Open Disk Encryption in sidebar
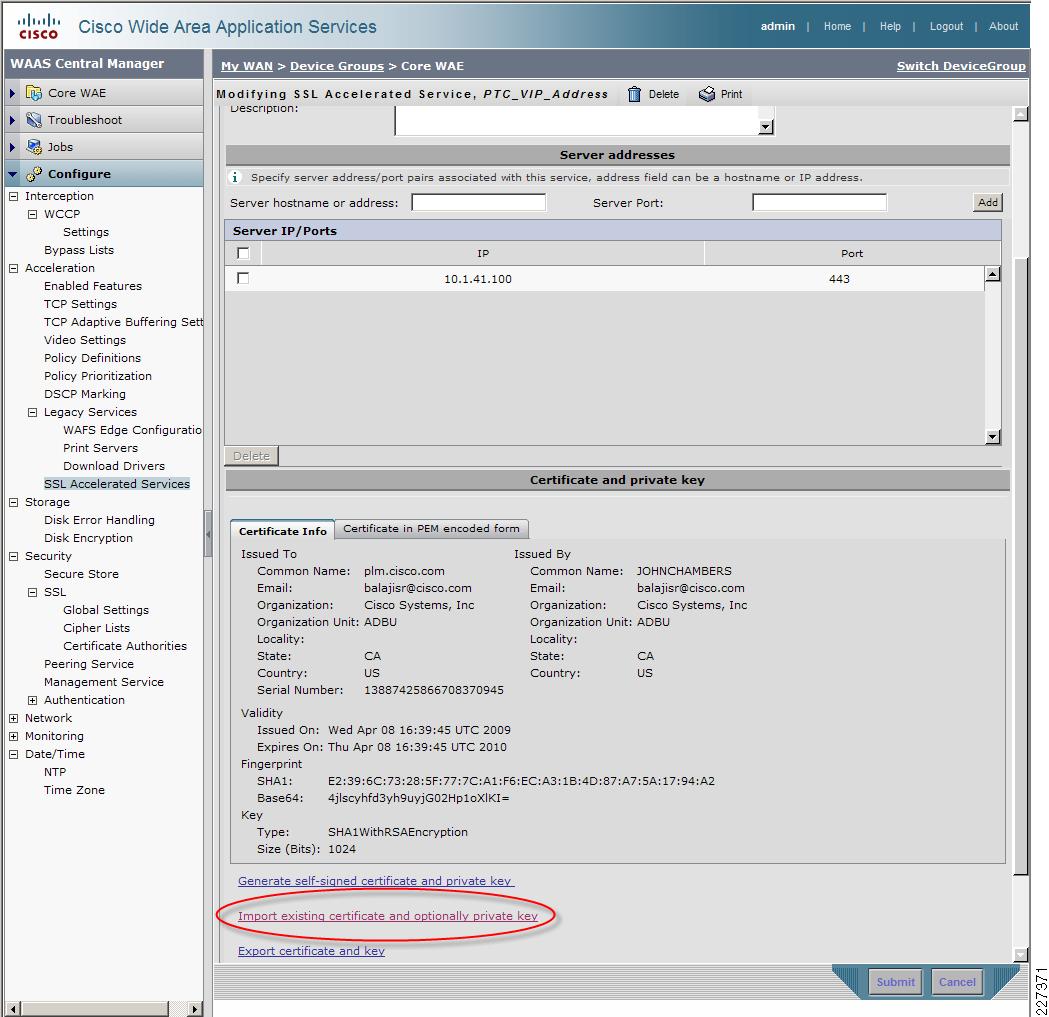 click(88, 538)
